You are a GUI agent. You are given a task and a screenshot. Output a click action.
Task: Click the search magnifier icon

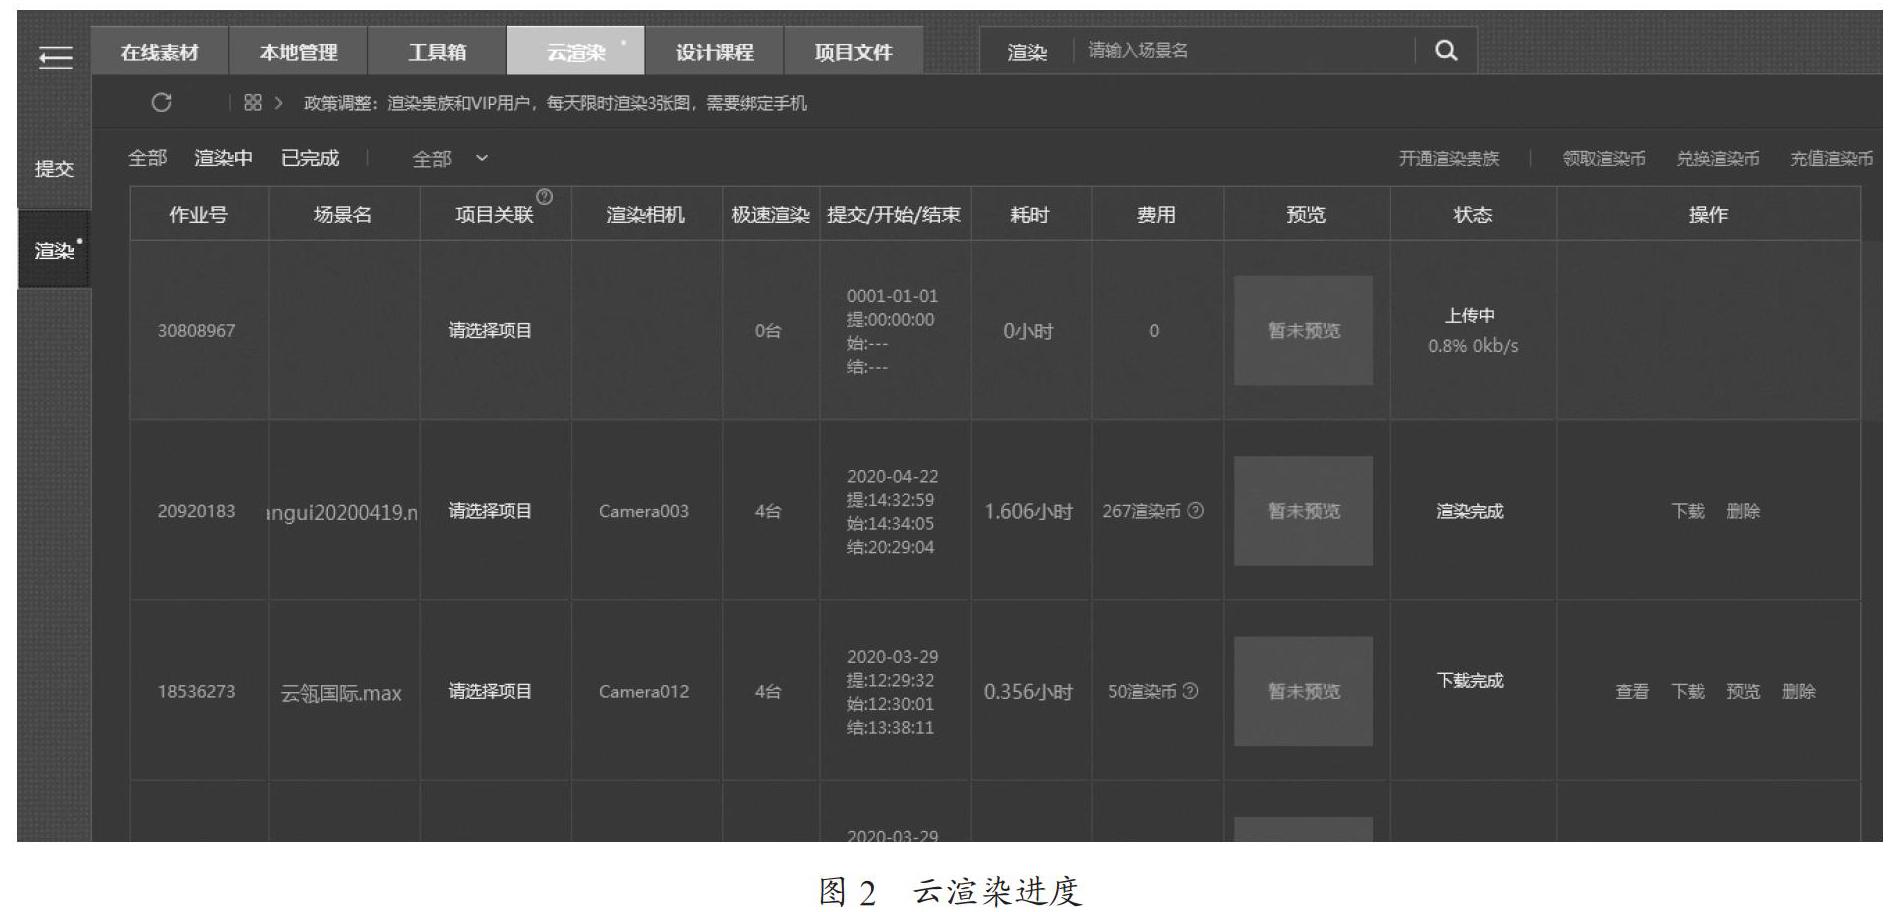(1445, 50)
